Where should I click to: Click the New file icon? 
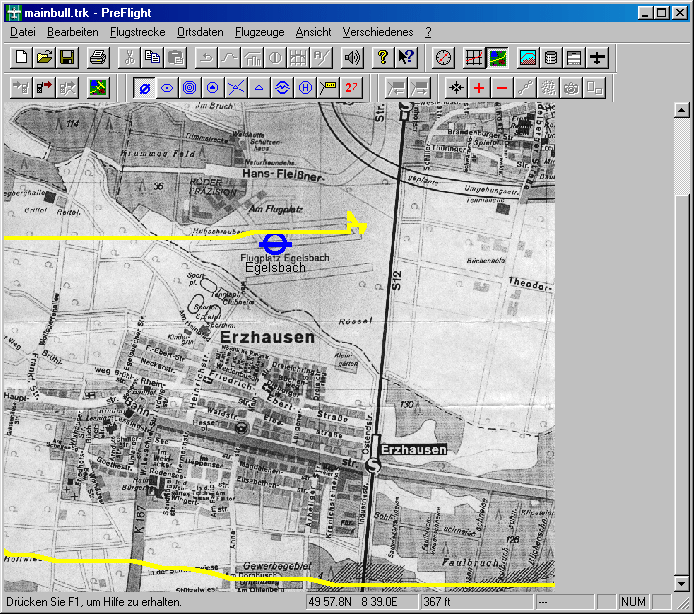click(21, 57)
